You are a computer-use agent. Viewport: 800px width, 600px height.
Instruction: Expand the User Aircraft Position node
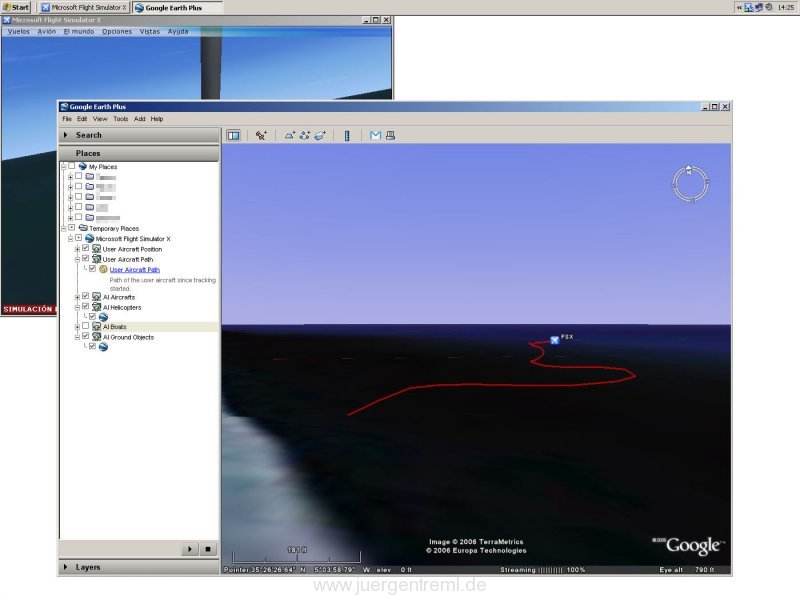78,249
